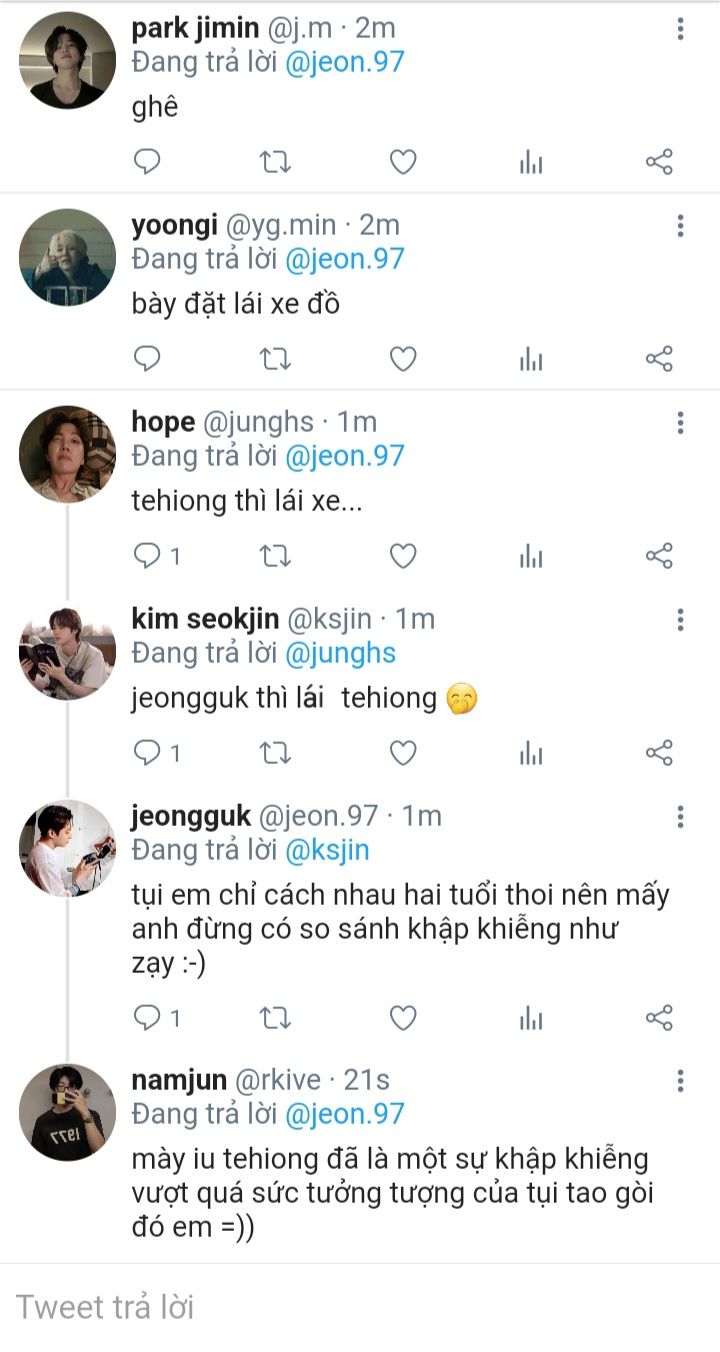
Task: Like park jimin's reply "ghê"
Action: [x=402, y=162]
